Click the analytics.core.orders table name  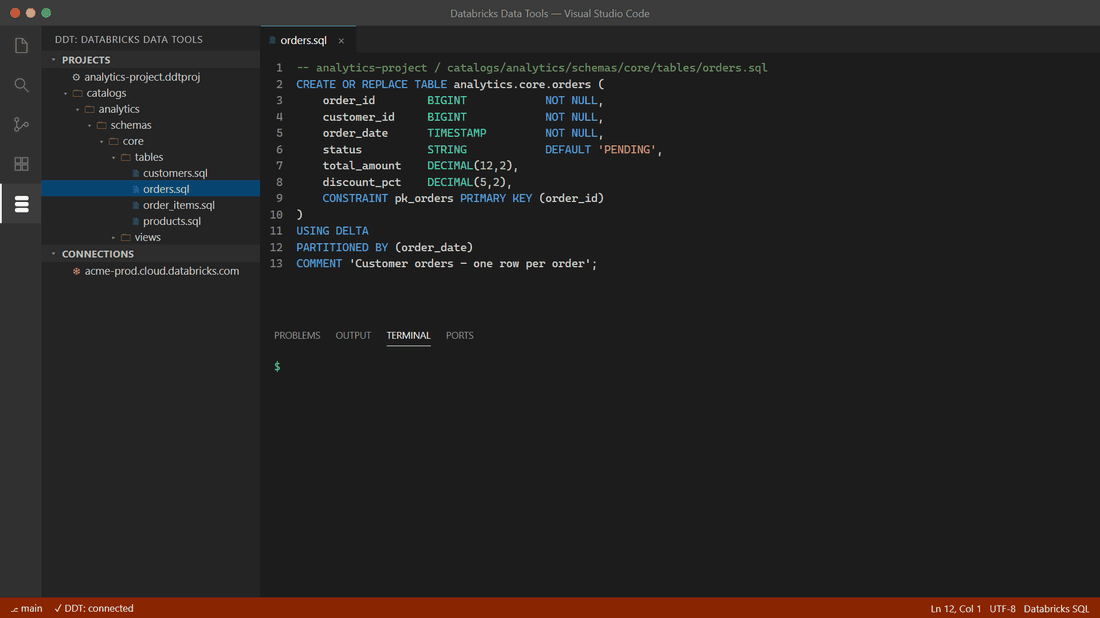(x=522, y=84)
